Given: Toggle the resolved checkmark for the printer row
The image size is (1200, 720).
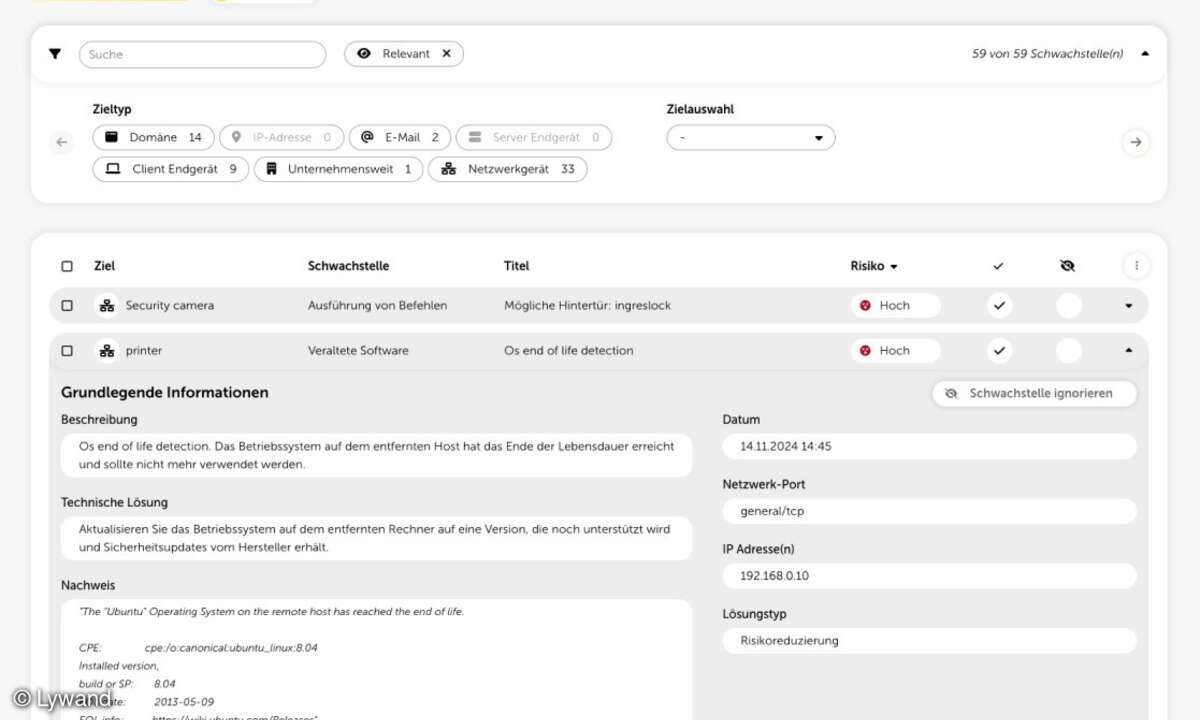Looking at the screenshot, I should point(999,351).
